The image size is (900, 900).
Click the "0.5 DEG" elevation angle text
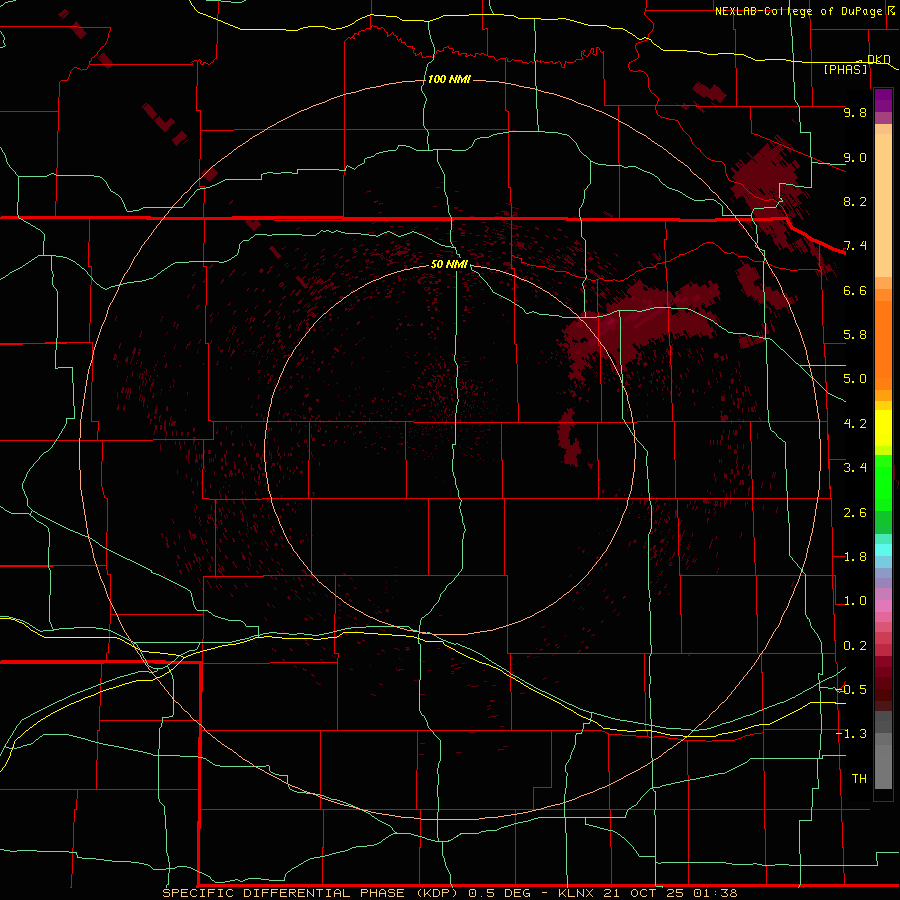[x=499, y=893]
